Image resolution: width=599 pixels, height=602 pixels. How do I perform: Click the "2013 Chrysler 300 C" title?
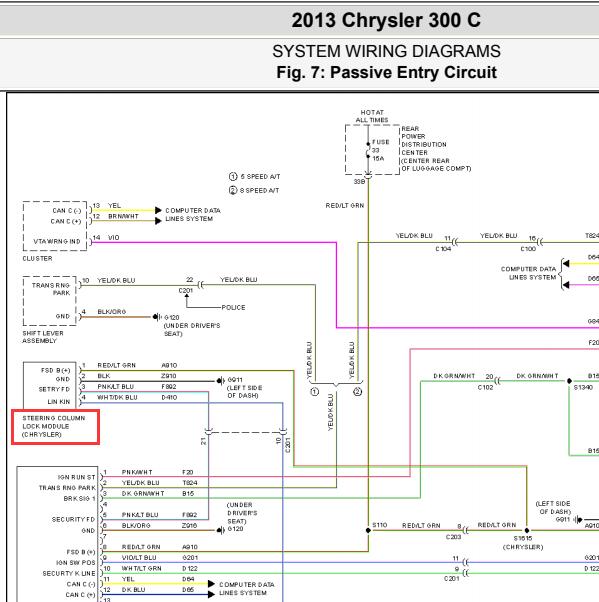(x=386, y=20)
